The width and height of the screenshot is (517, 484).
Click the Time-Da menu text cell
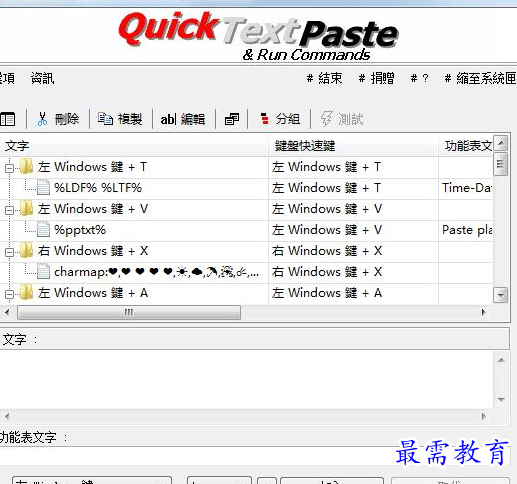466,188
